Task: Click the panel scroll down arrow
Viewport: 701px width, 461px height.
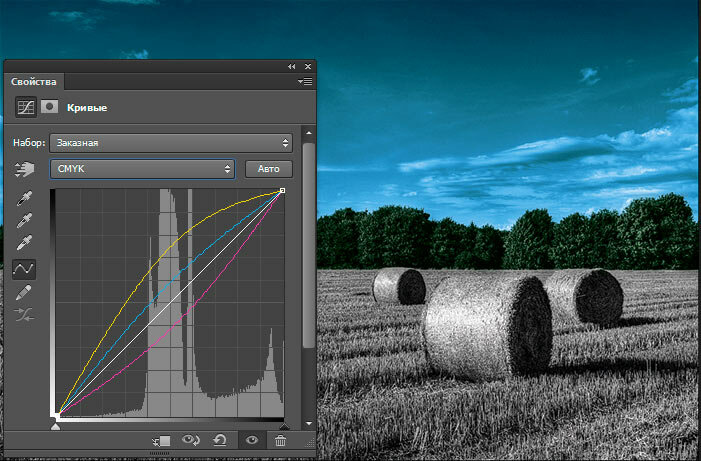Action: click(x=308, y=423)
